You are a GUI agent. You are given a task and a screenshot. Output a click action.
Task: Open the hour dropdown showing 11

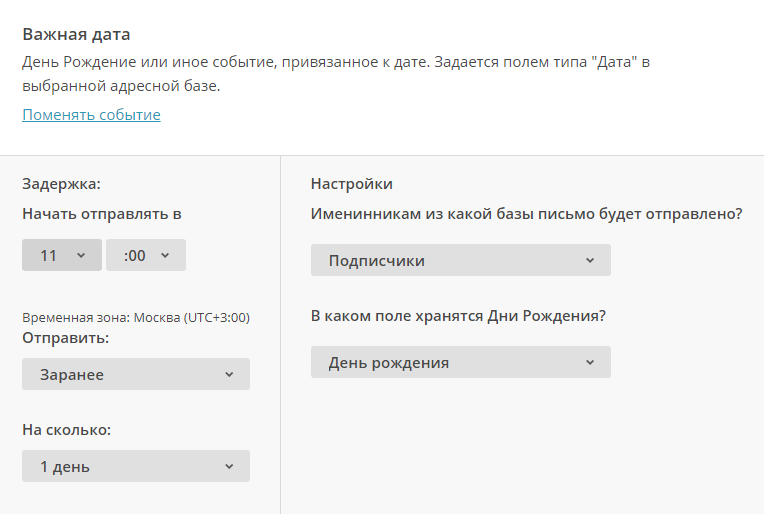[62, 255]
